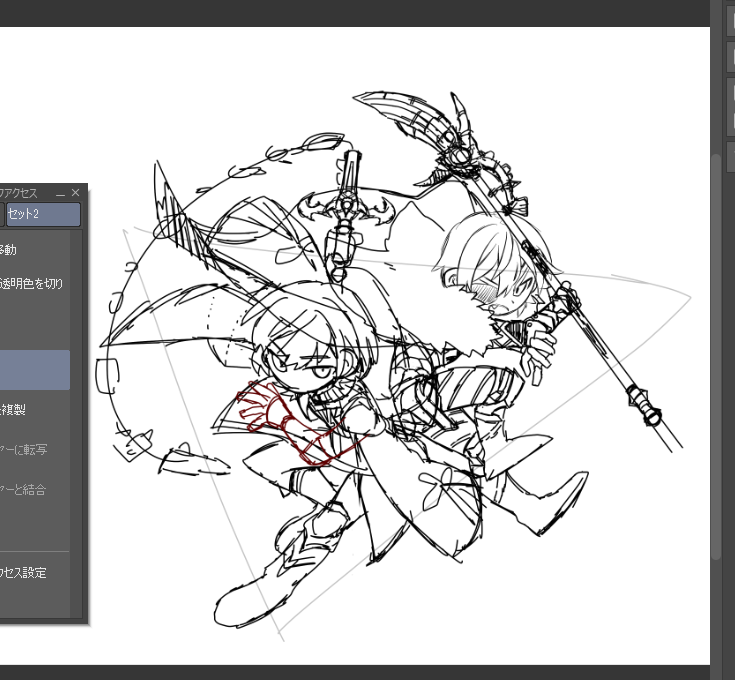735x680 pixels.
Task: Click the greyed item ending in と結合
Action: (35, 490)
